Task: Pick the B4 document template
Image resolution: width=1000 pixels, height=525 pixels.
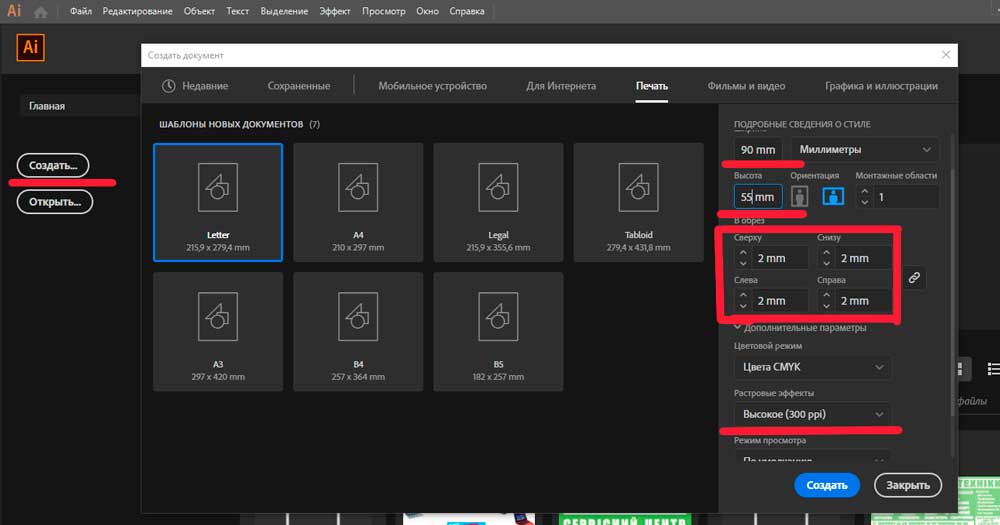Action: 358,332
